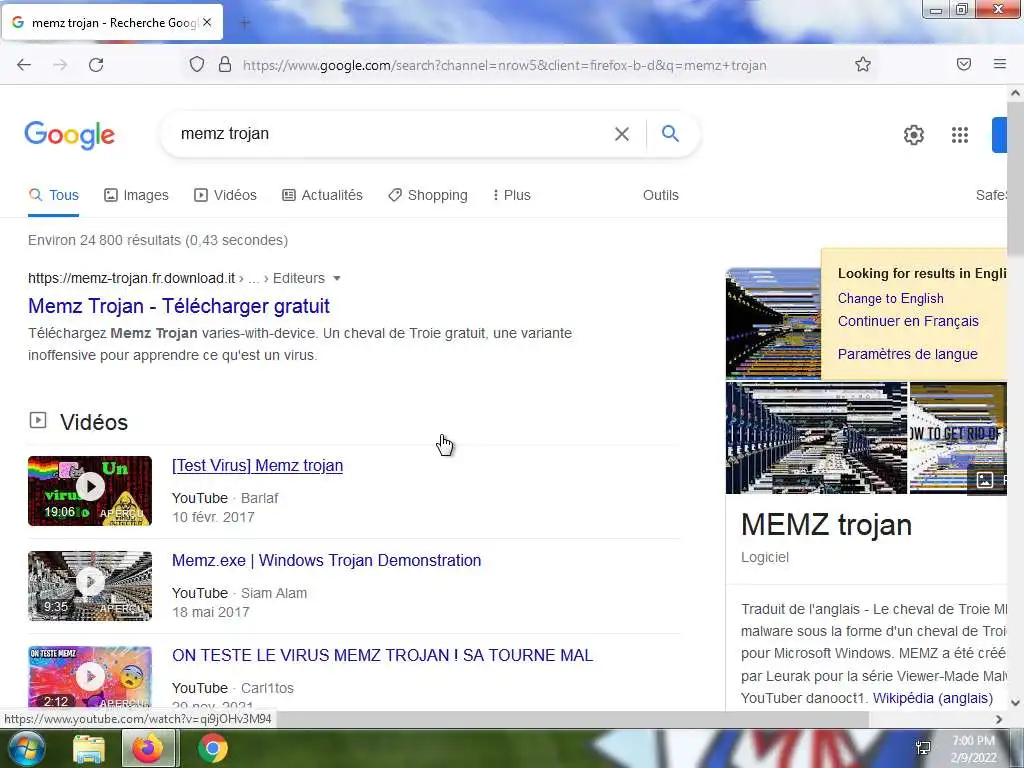Clear the search box with the X

click(622, 134)
